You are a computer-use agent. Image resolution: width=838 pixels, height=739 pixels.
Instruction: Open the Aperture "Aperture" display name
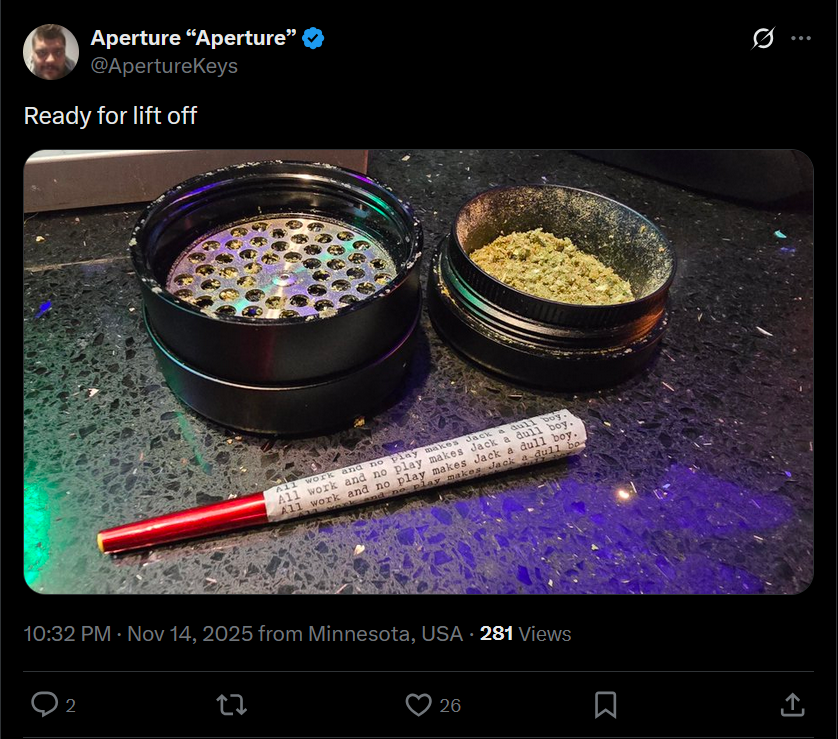tap(193, 38)
